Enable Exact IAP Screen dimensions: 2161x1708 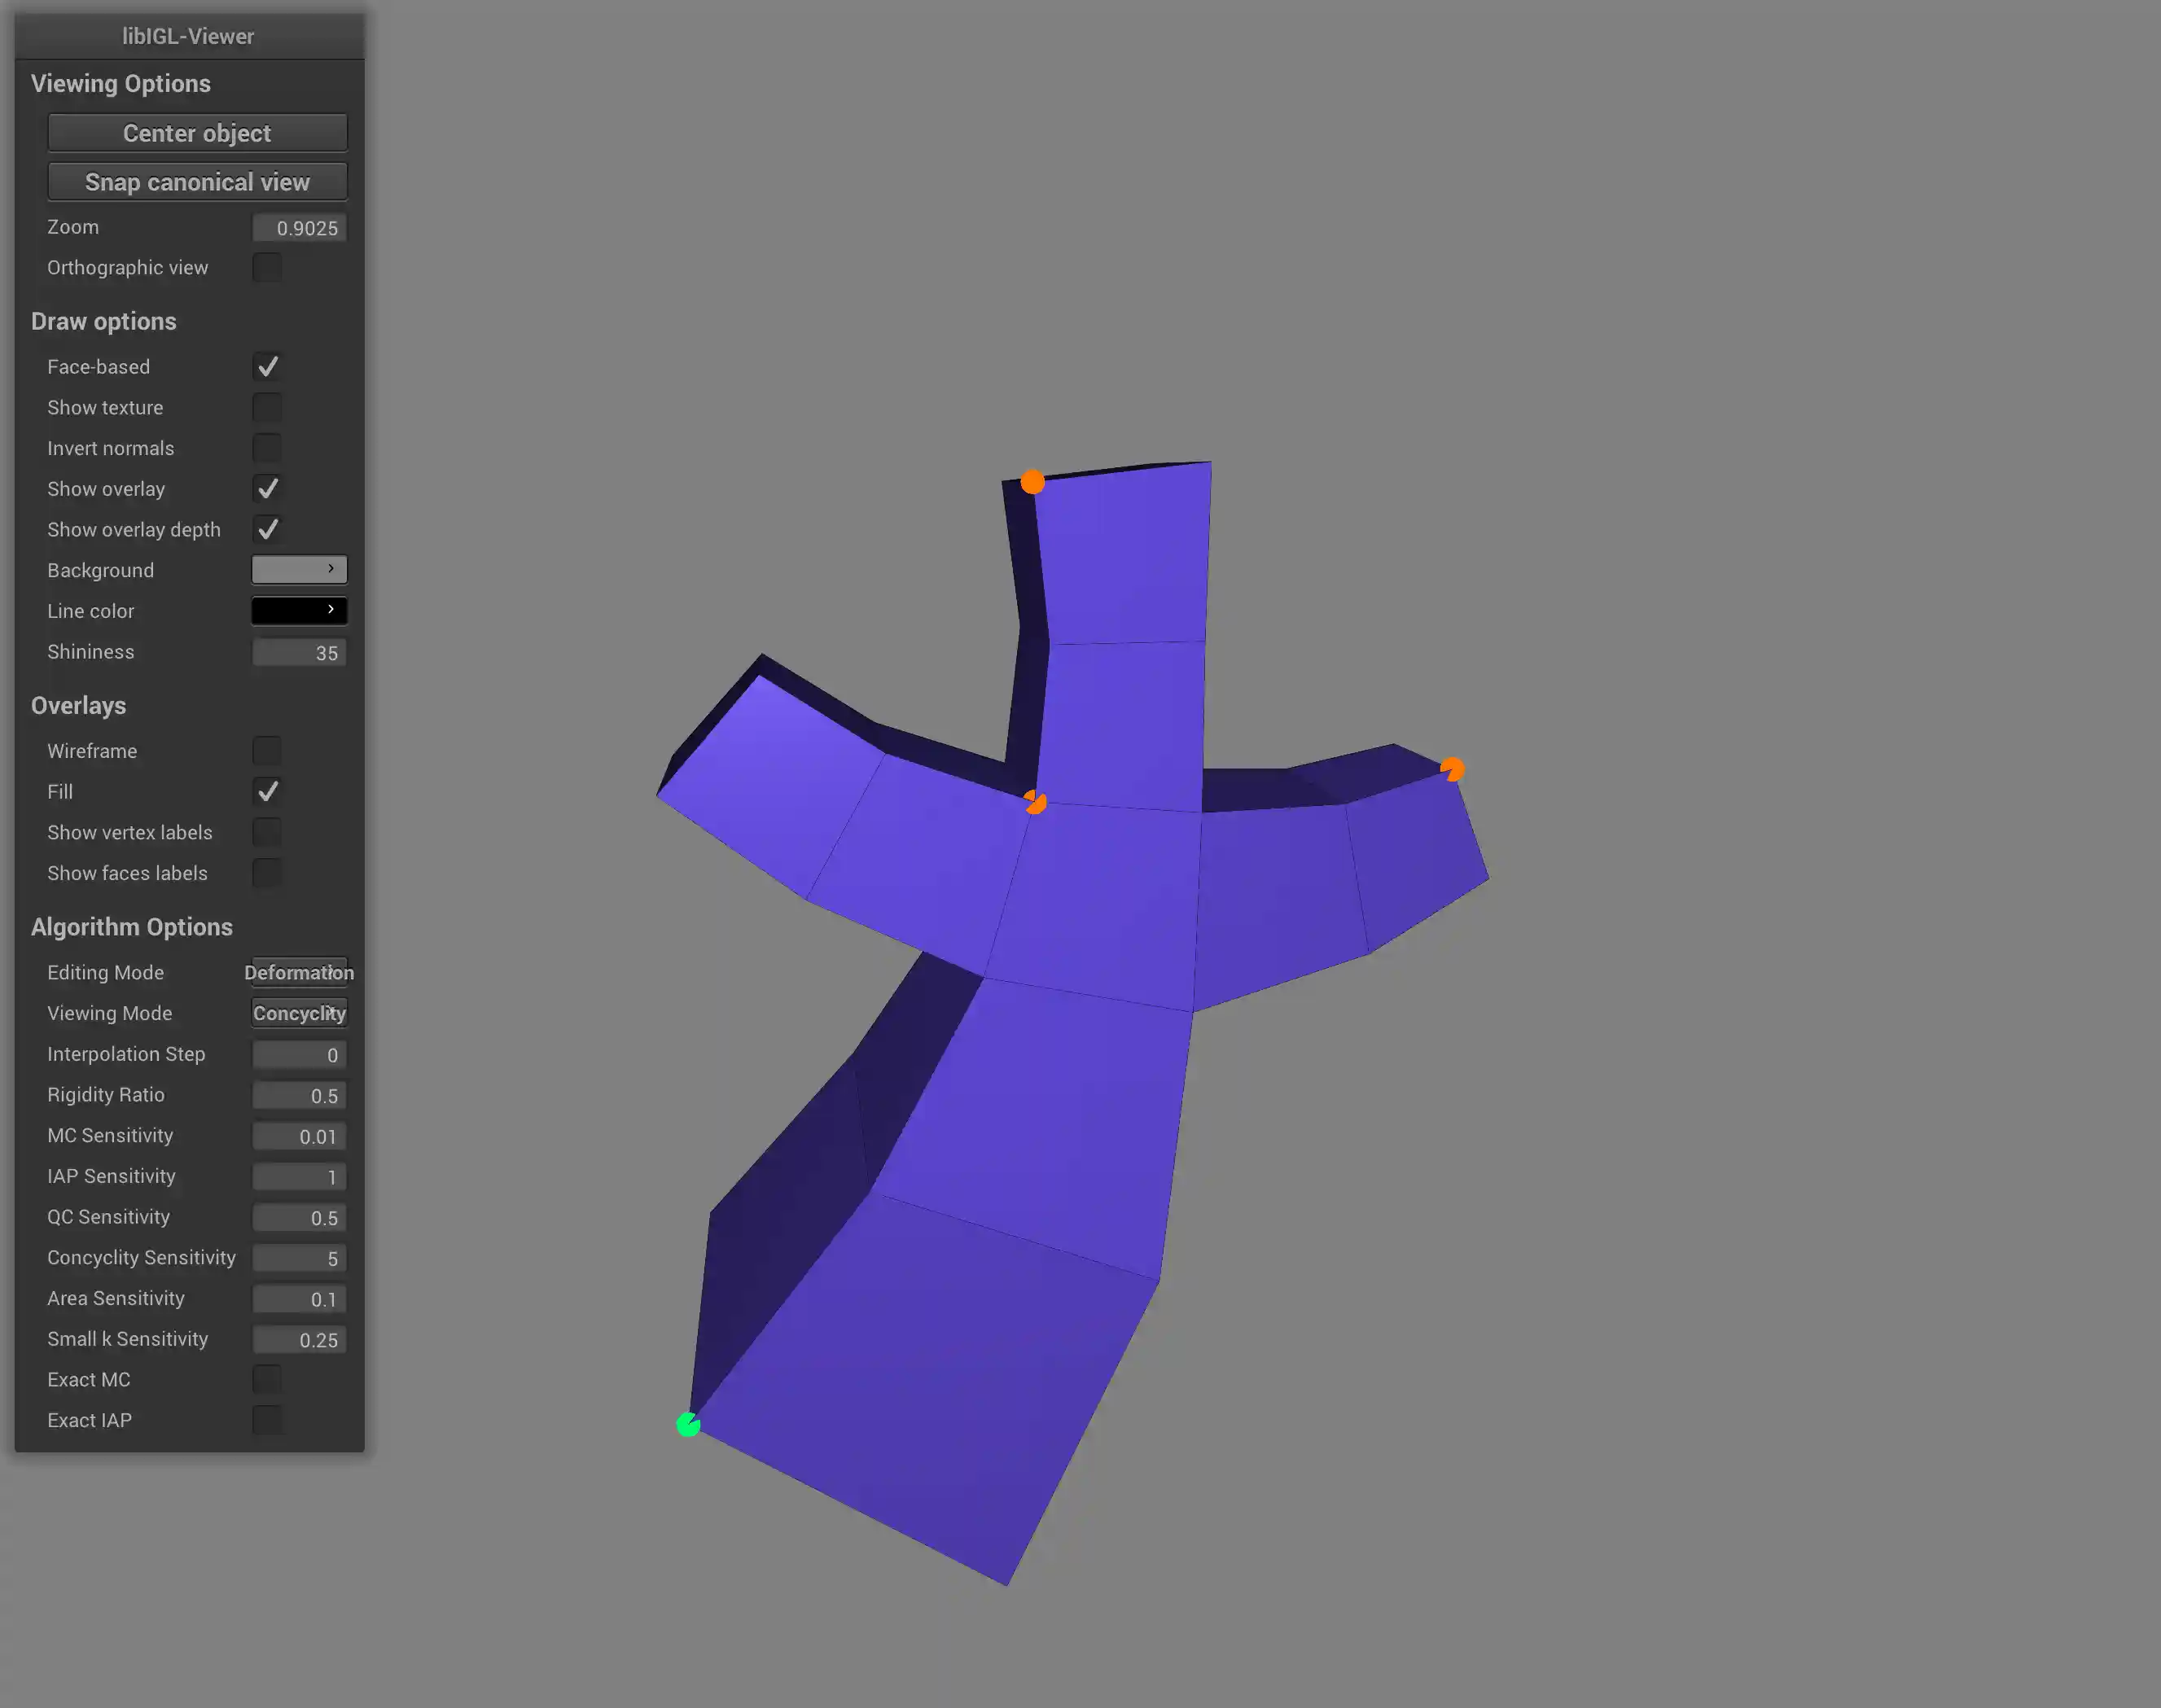(266, 1419)
